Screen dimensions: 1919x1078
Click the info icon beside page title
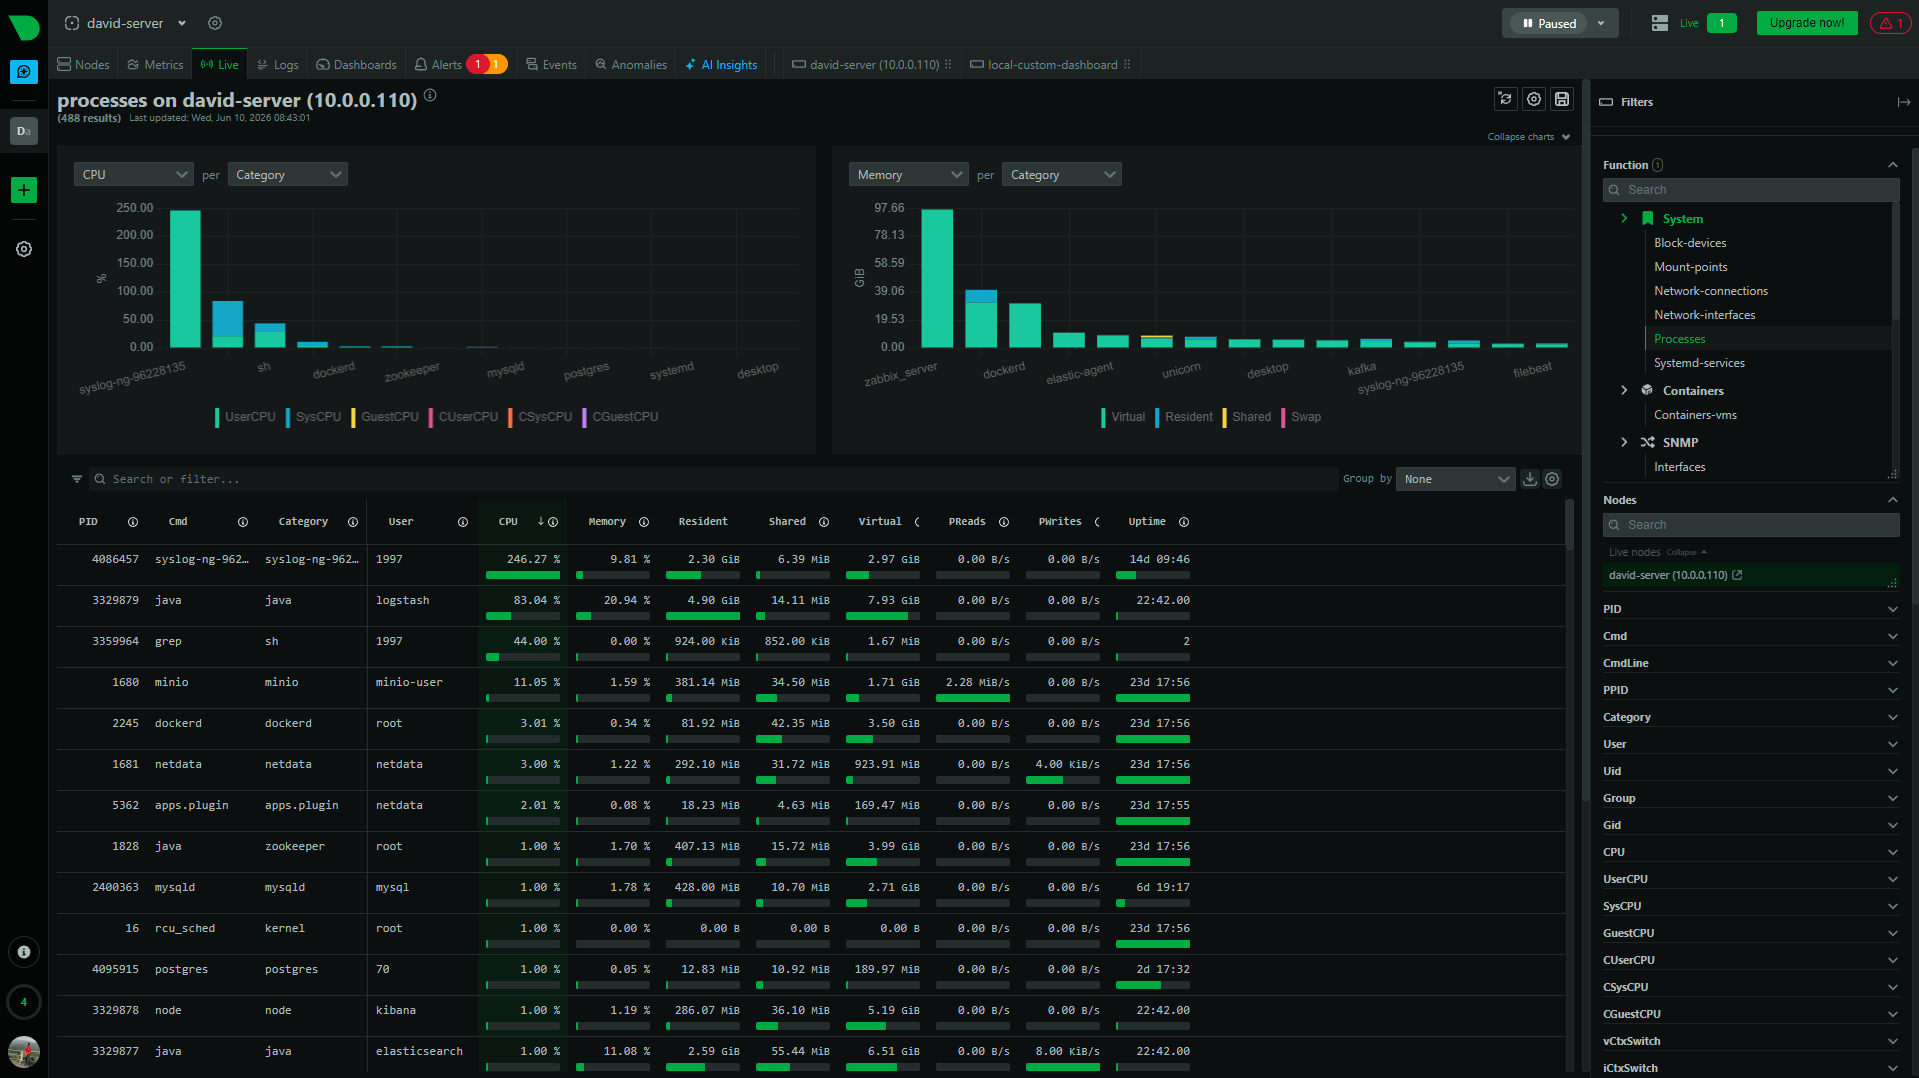(x=430, y=95)
